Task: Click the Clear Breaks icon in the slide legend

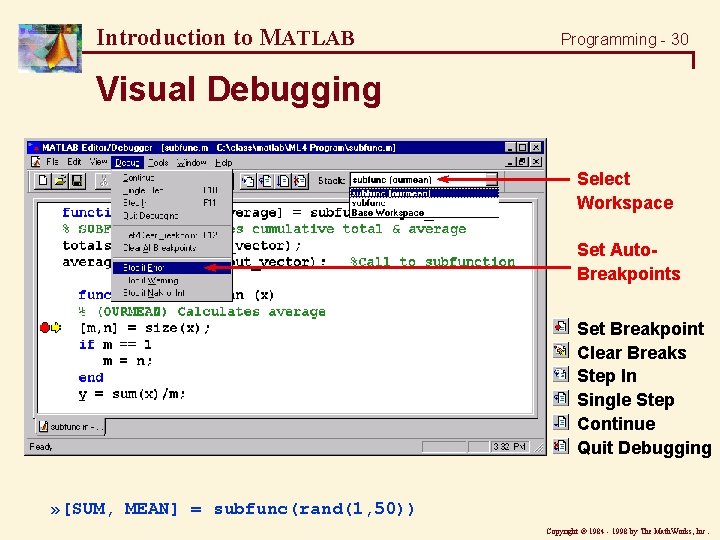Action: pos(561,351)
